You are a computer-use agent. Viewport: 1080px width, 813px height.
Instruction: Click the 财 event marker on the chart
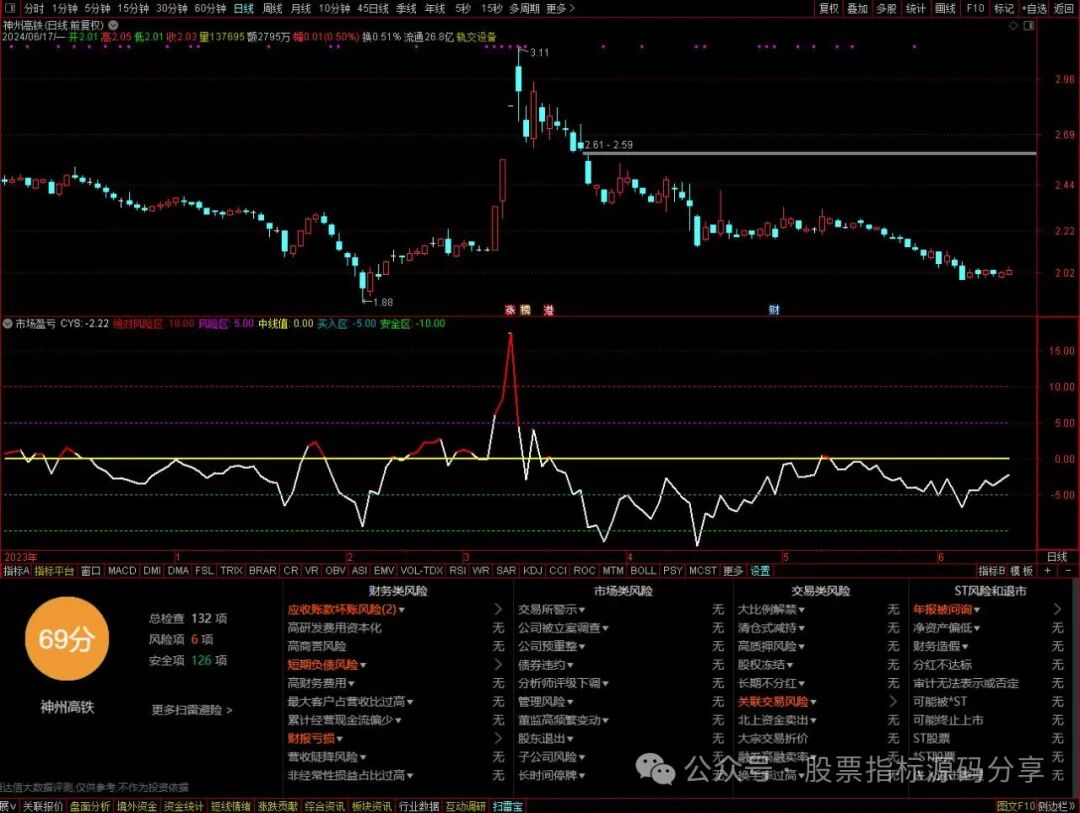click(x=773, y=310)
